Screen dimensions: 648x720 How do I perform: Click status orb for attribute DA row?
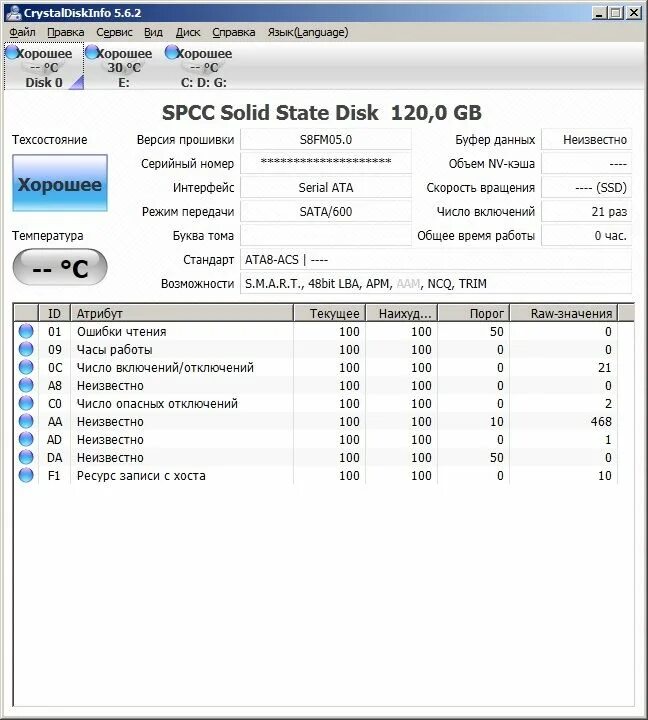click(x=26, y=457)
